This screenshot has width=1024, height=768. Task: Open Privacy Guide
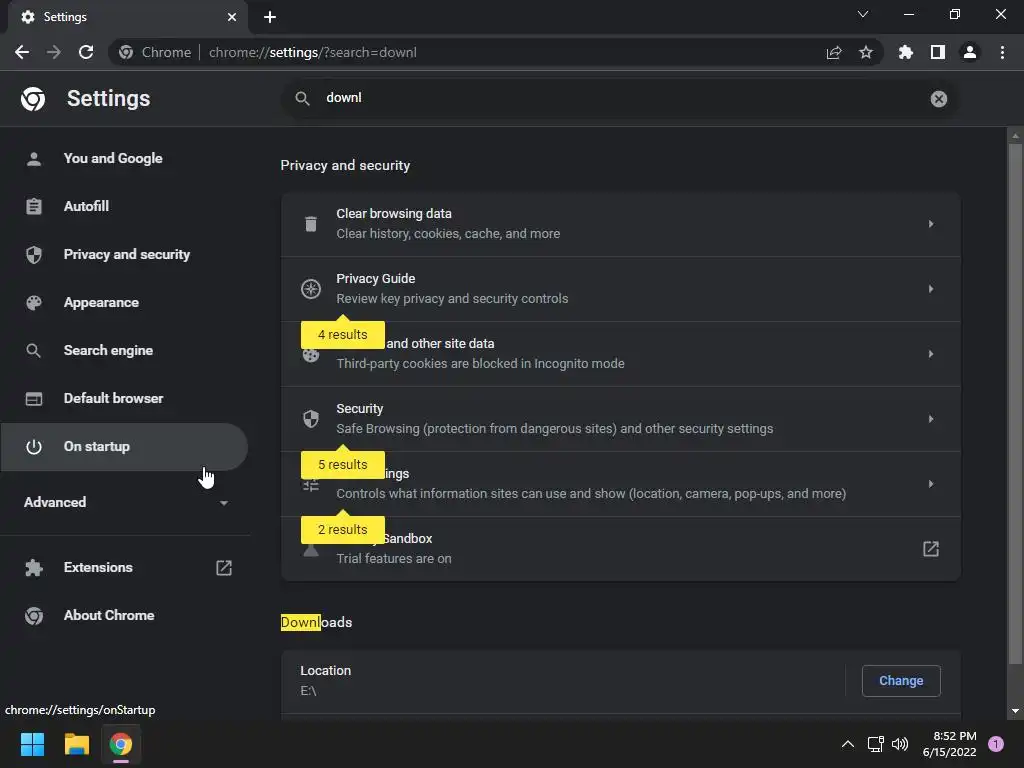click(620, 289)
